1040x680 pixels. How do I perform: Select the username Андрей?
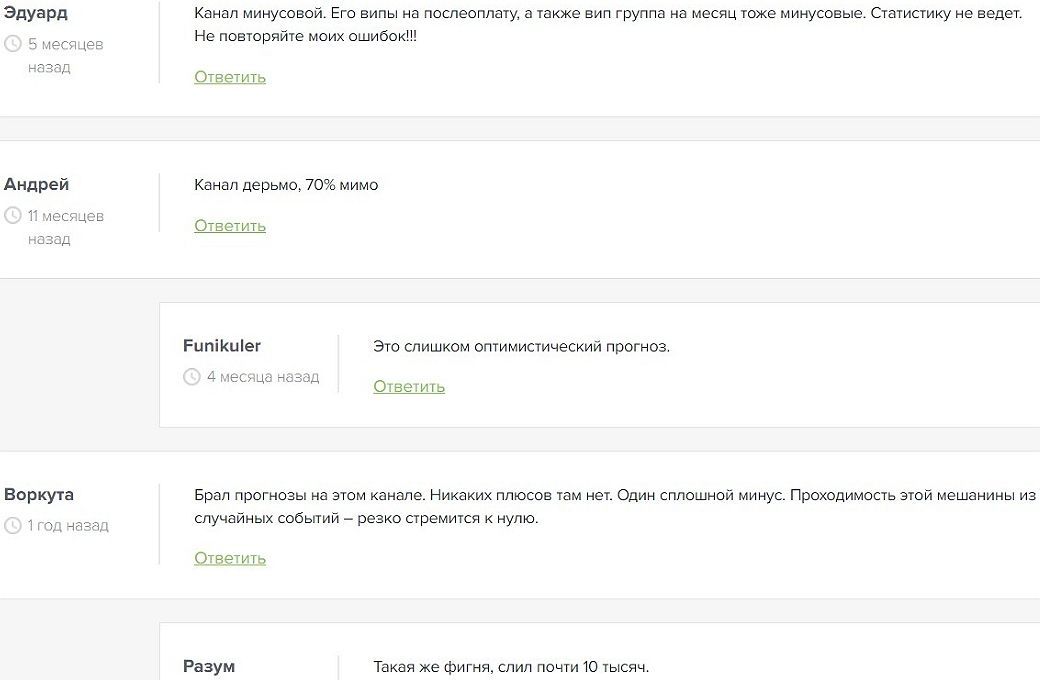[36, 184]
